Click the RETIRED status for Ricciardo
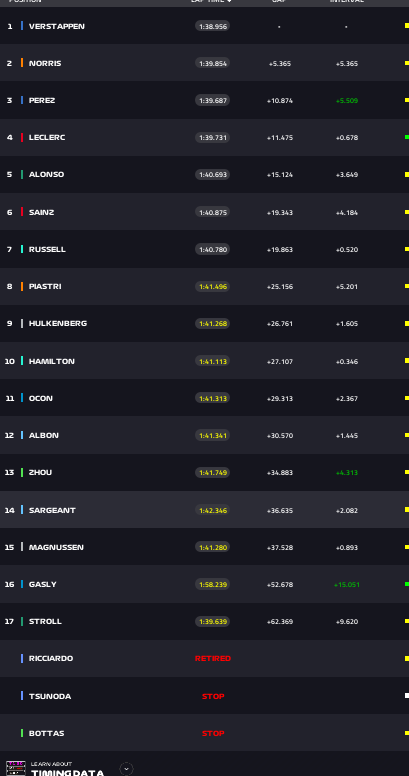This screenshot has width=409, height=776. pyautogui.click(x=213, y=658)
